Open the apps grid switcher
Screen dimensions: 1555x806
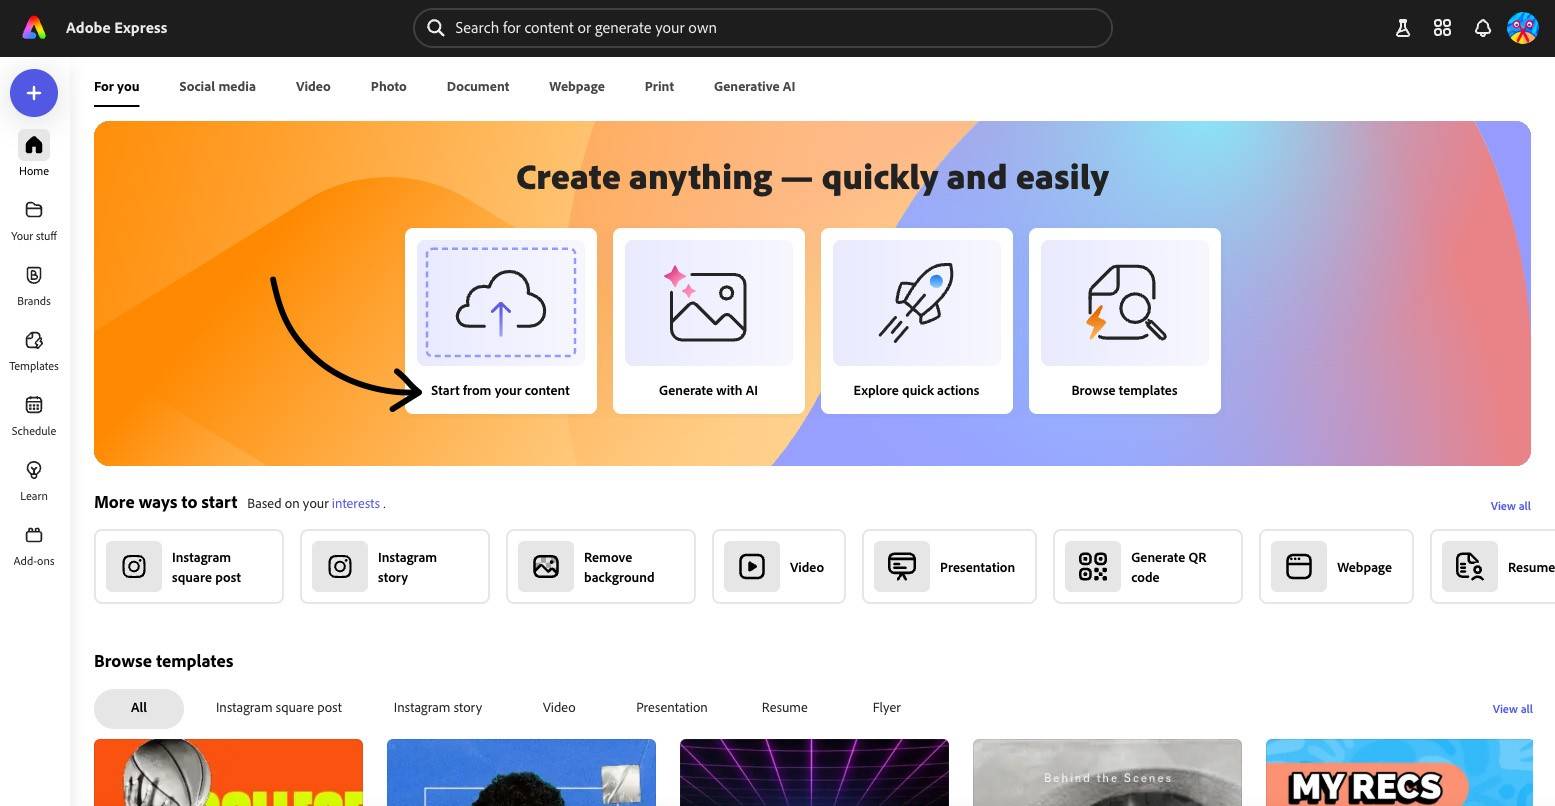[x=1442, y=28]
